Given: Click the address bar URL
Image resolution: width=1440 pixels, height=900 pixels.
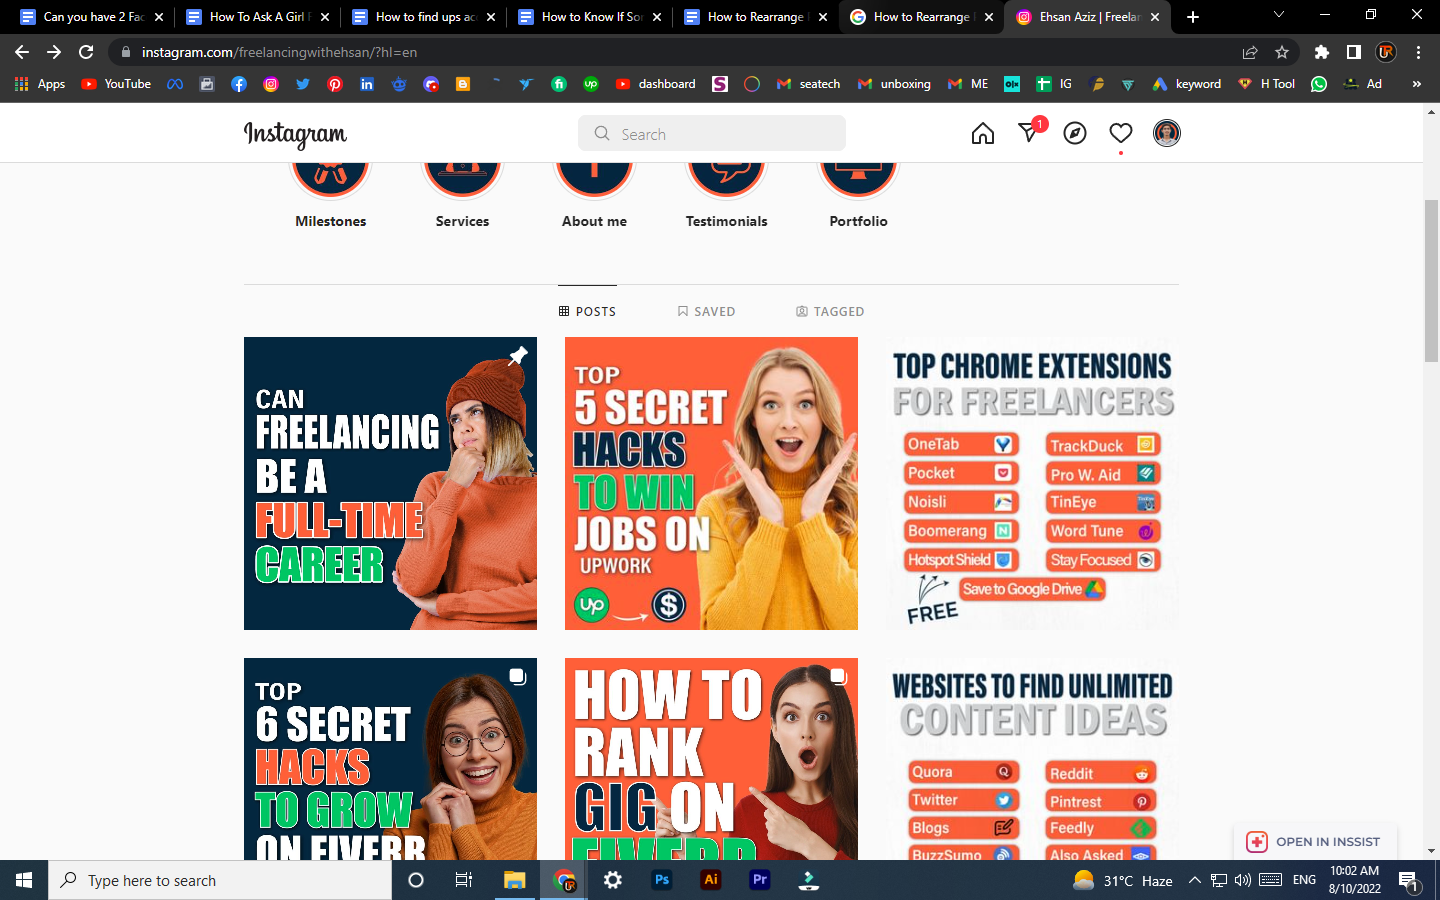Looking at the screenshot, I should (279, 52).
